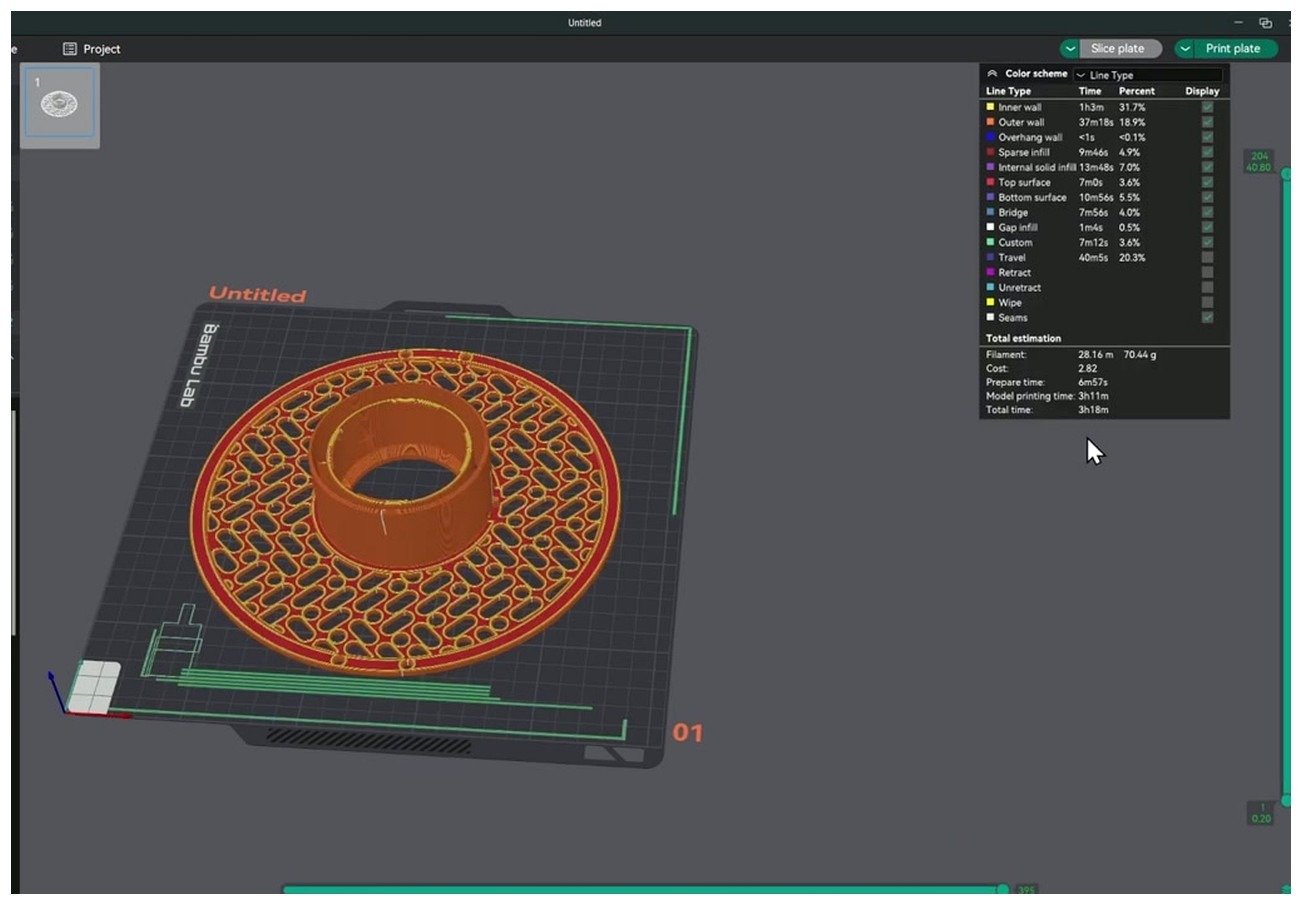Click the '204 / 40.80' layer label
The width and height of the screenshot is (1302, 905).
[1259, 162]
